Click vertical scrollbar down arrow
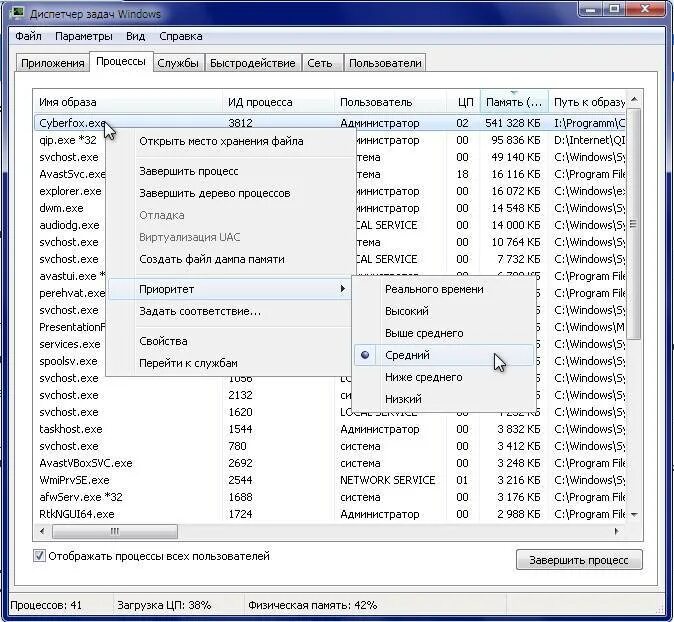 click(634, 514)
